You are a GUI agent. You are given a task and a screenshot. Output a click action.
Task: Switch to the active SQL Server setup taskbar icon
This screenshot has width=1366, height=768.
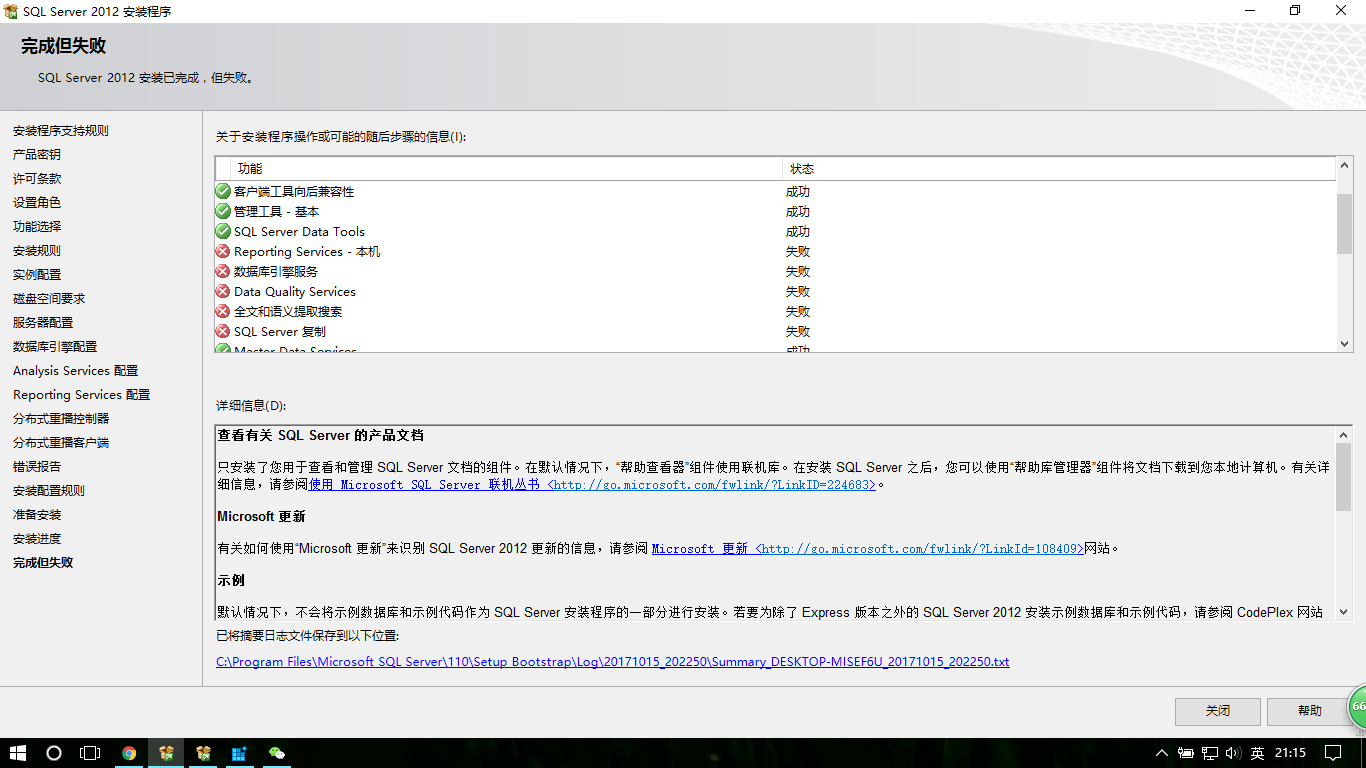pos(166,753)
